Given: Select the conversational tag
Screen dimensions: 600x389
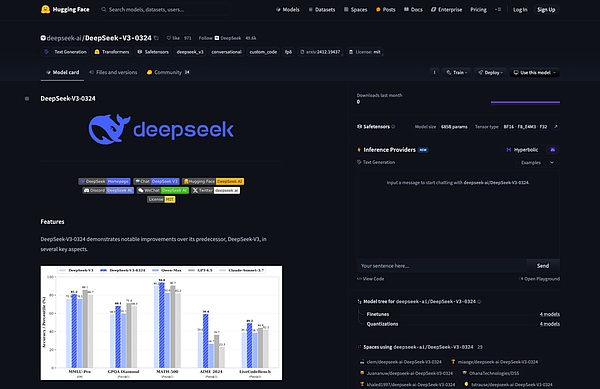Looking at the screenshot, I should coord(226,52).
